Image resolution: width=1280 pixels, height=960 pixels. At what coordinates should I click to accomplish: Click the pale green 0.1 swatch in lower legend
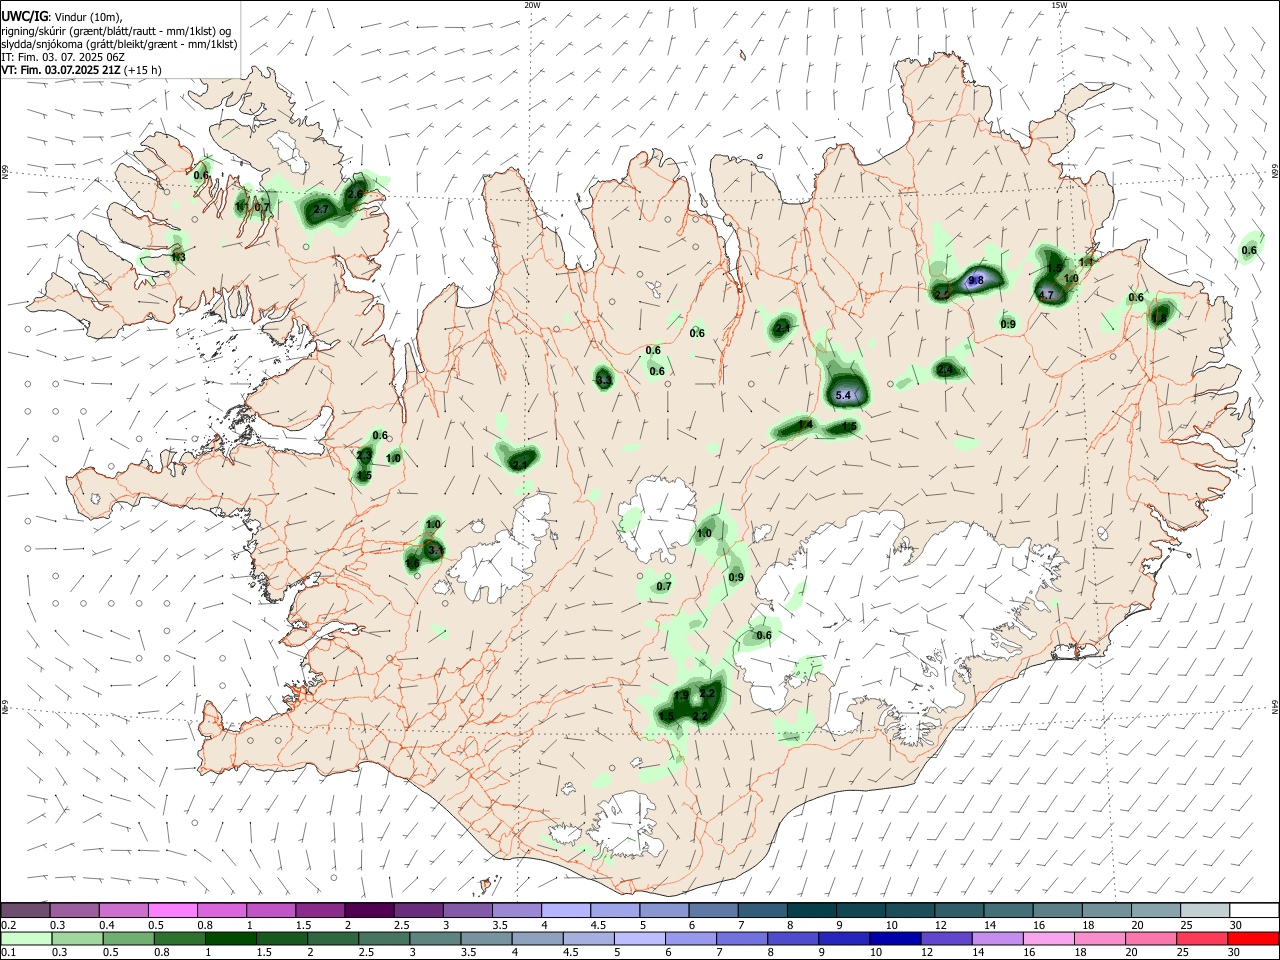coord(25,938)
